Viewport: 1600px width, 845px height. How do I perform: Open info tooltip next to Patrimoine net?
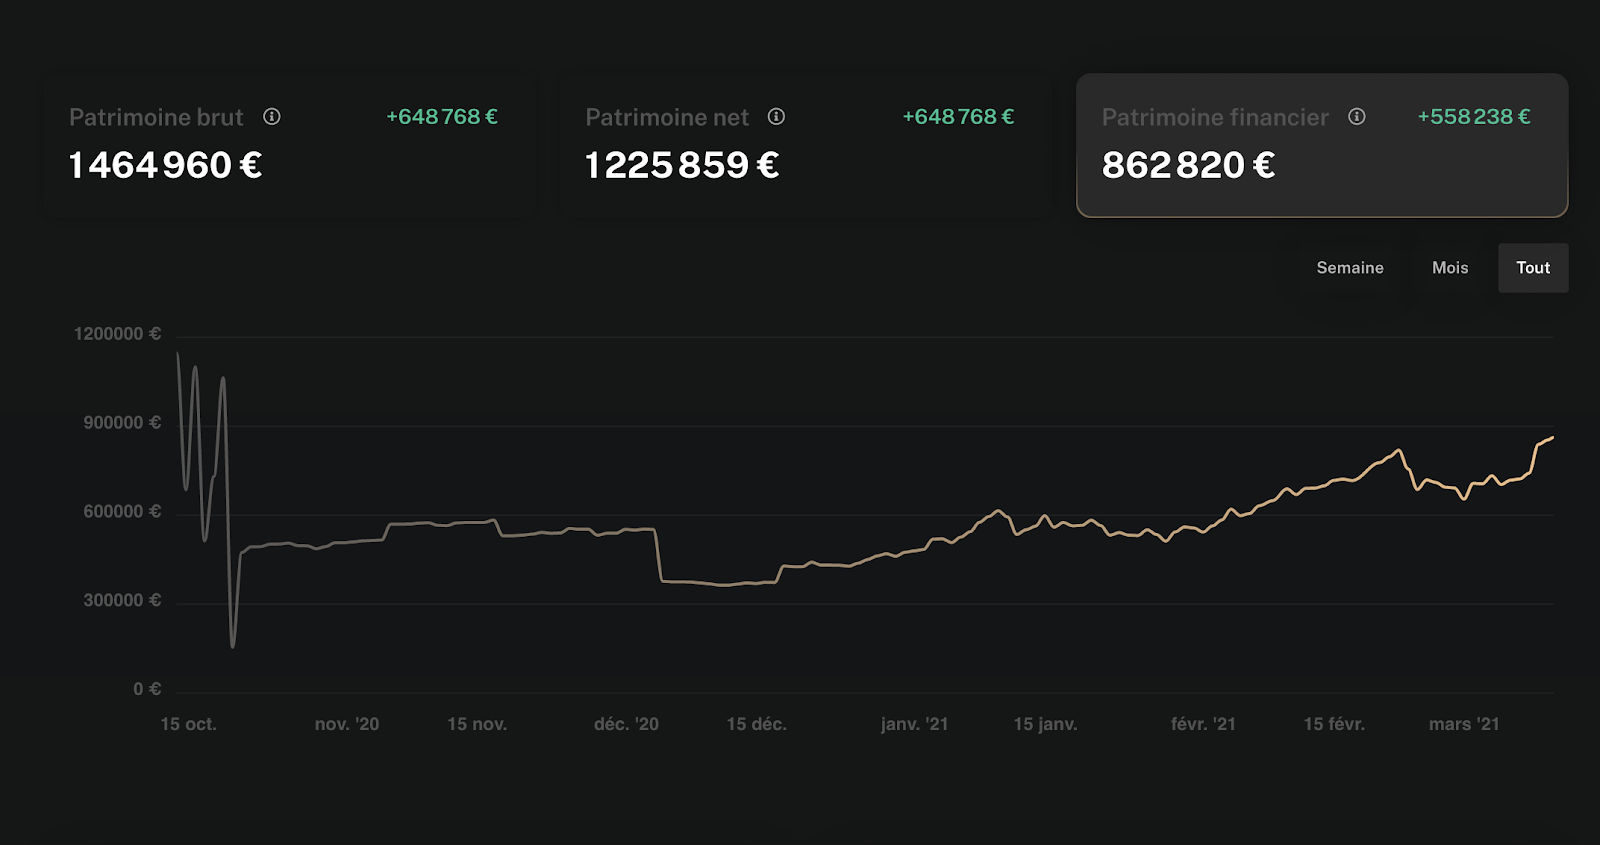pos(776,117)
